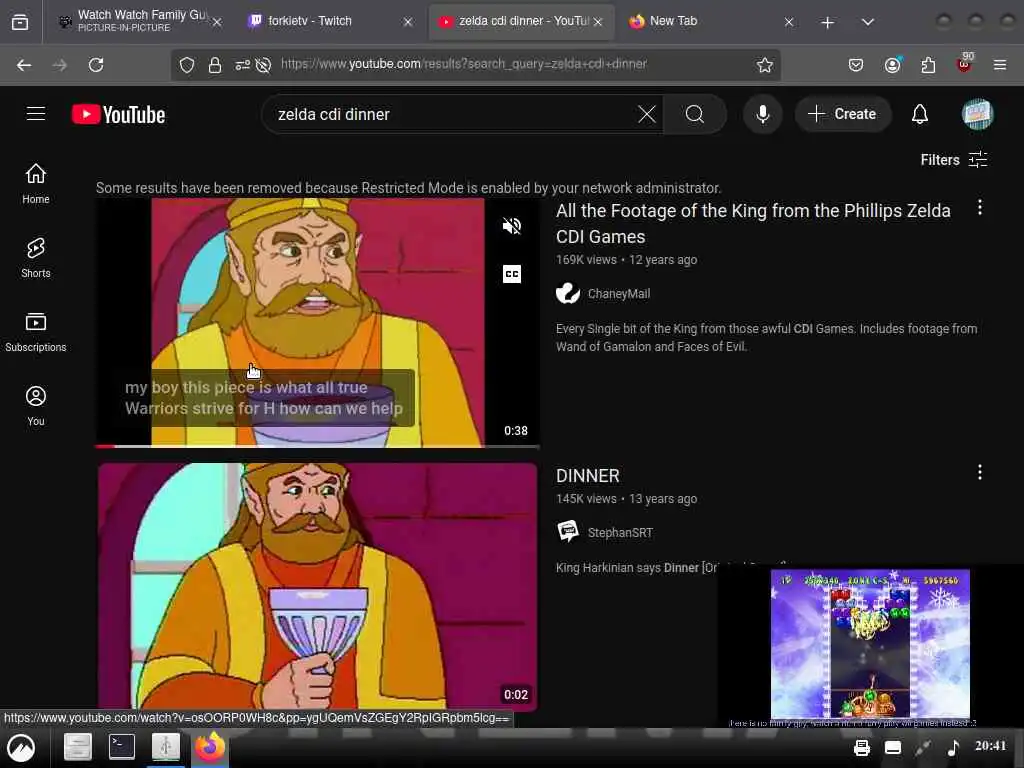Open the music note tray icon
The height and width of the screenshot is (768, 1024).
point(953,748)
